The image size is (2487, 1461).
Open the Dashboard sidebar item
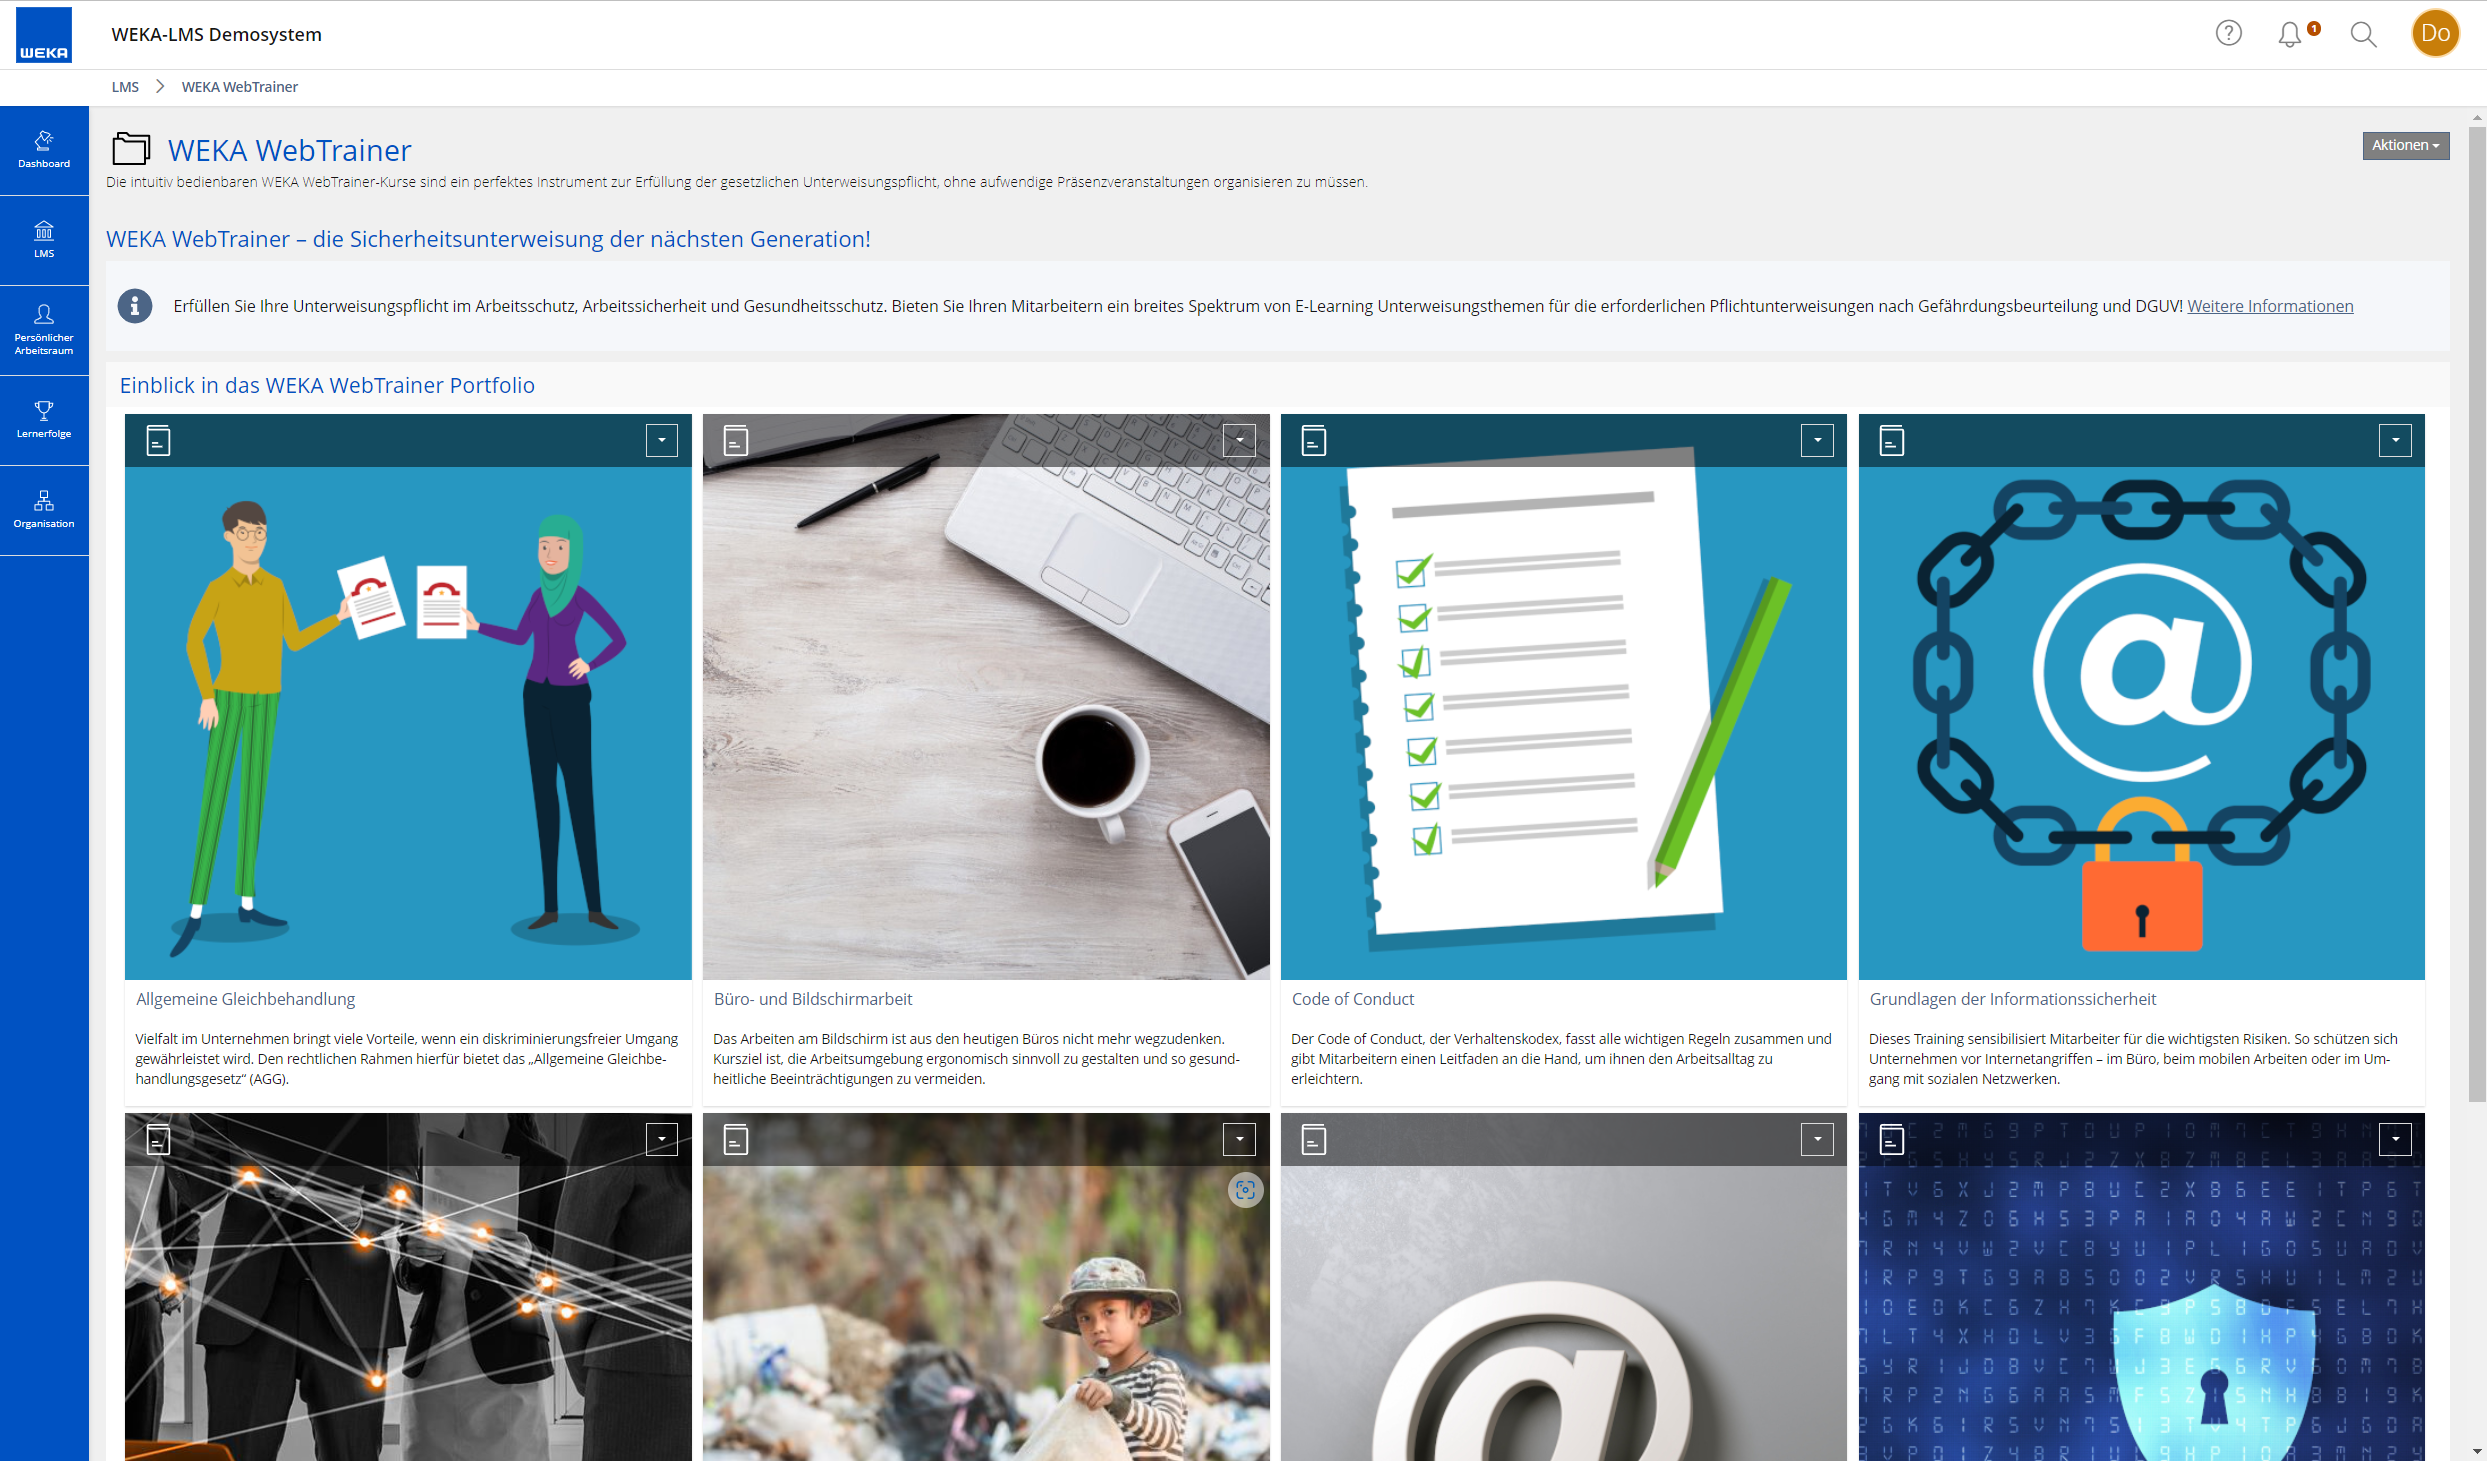pyautogui.click(x=44, y=149)
